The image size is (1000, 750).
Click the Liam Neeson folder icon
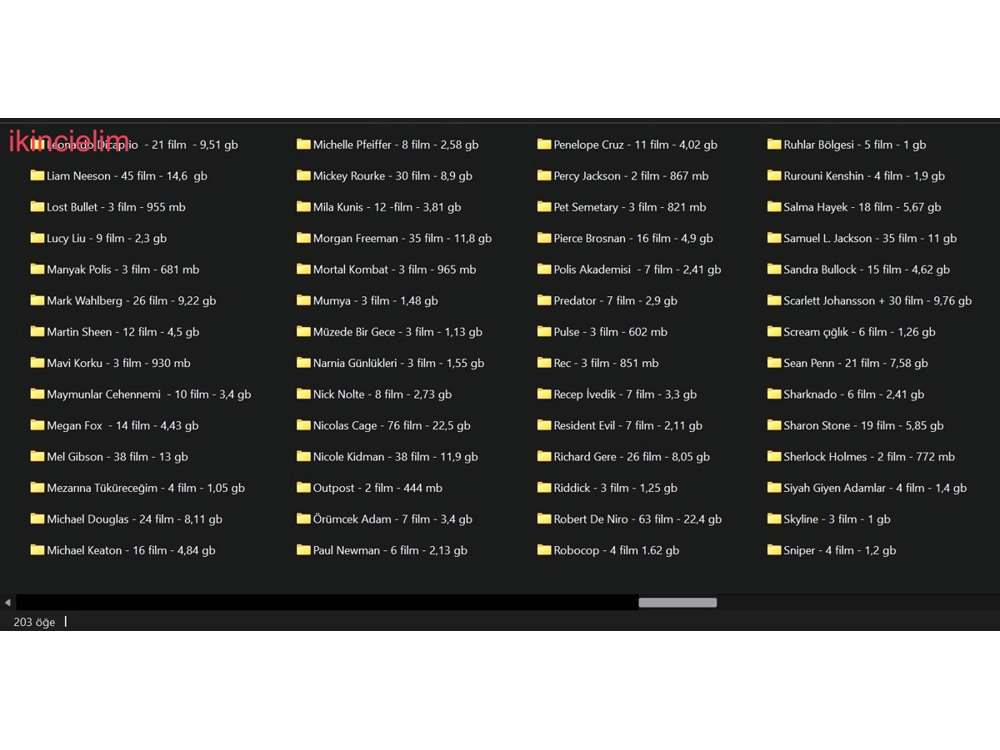pos(37,176)
